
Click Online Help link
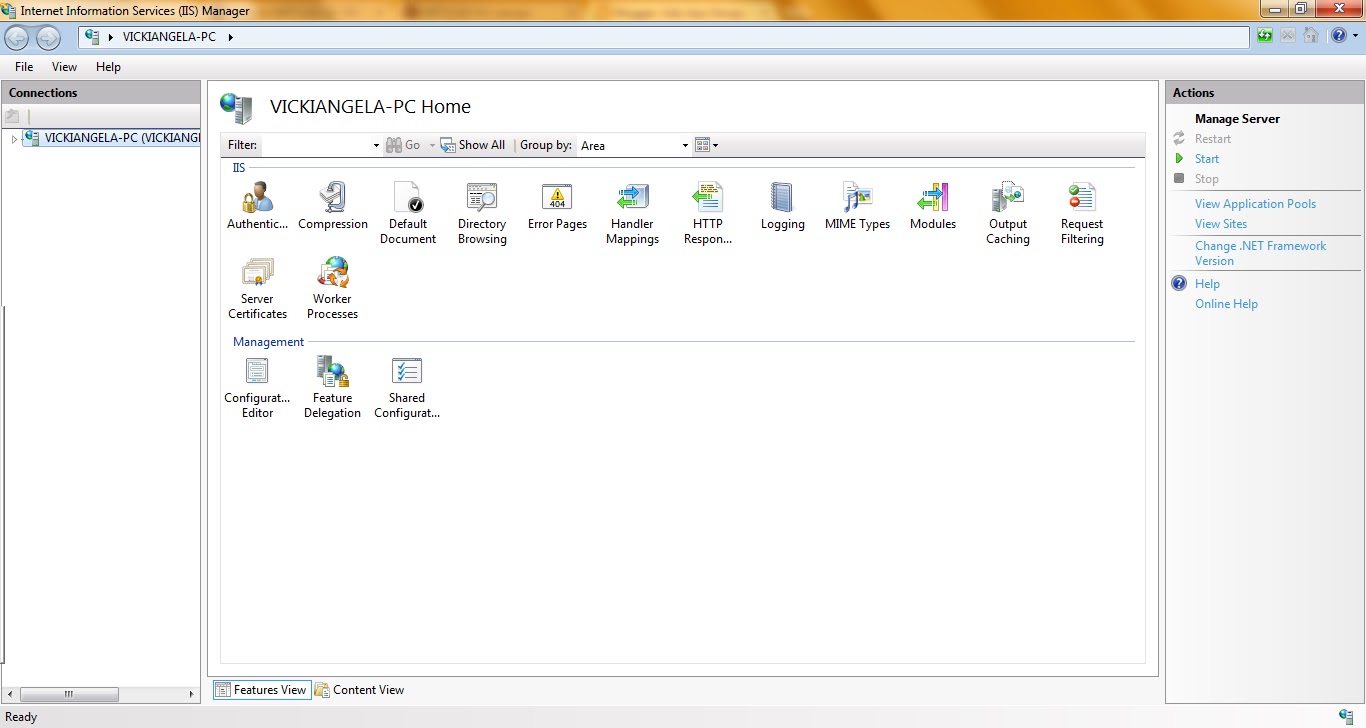(x=1226, y=304)
